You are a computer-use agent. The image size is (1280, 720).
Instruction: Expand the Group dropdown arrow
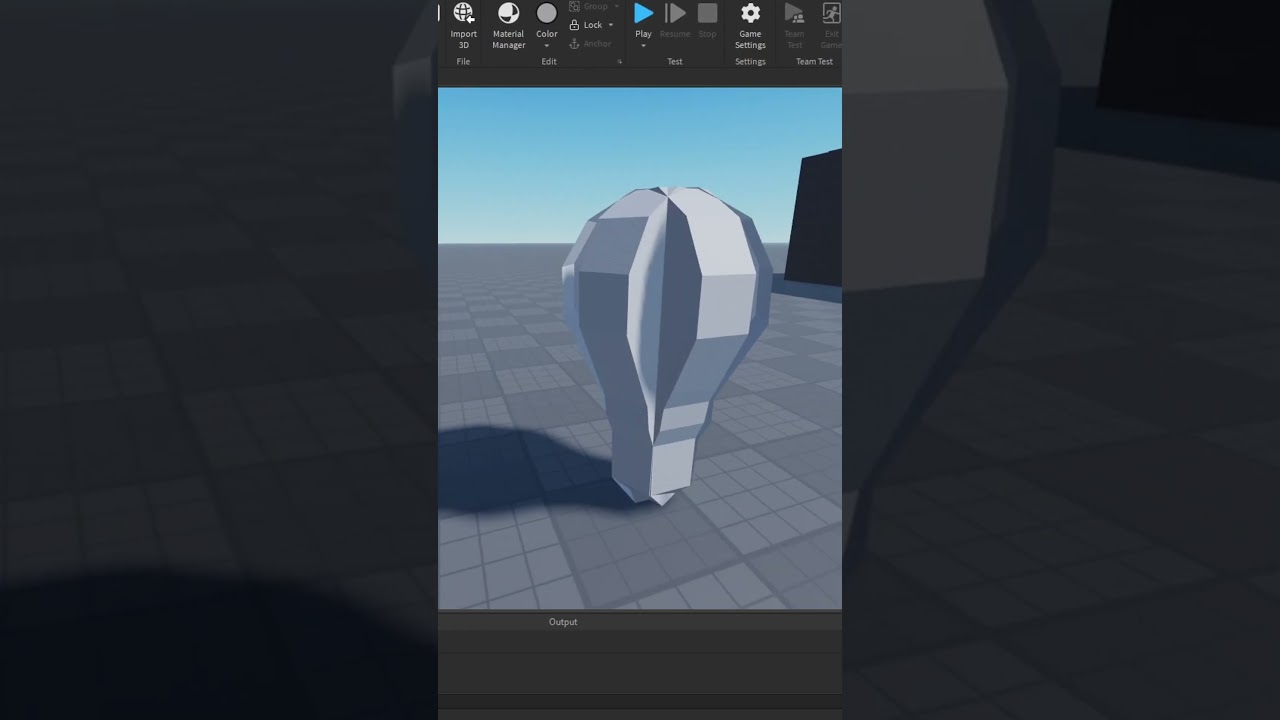(617, 7)
